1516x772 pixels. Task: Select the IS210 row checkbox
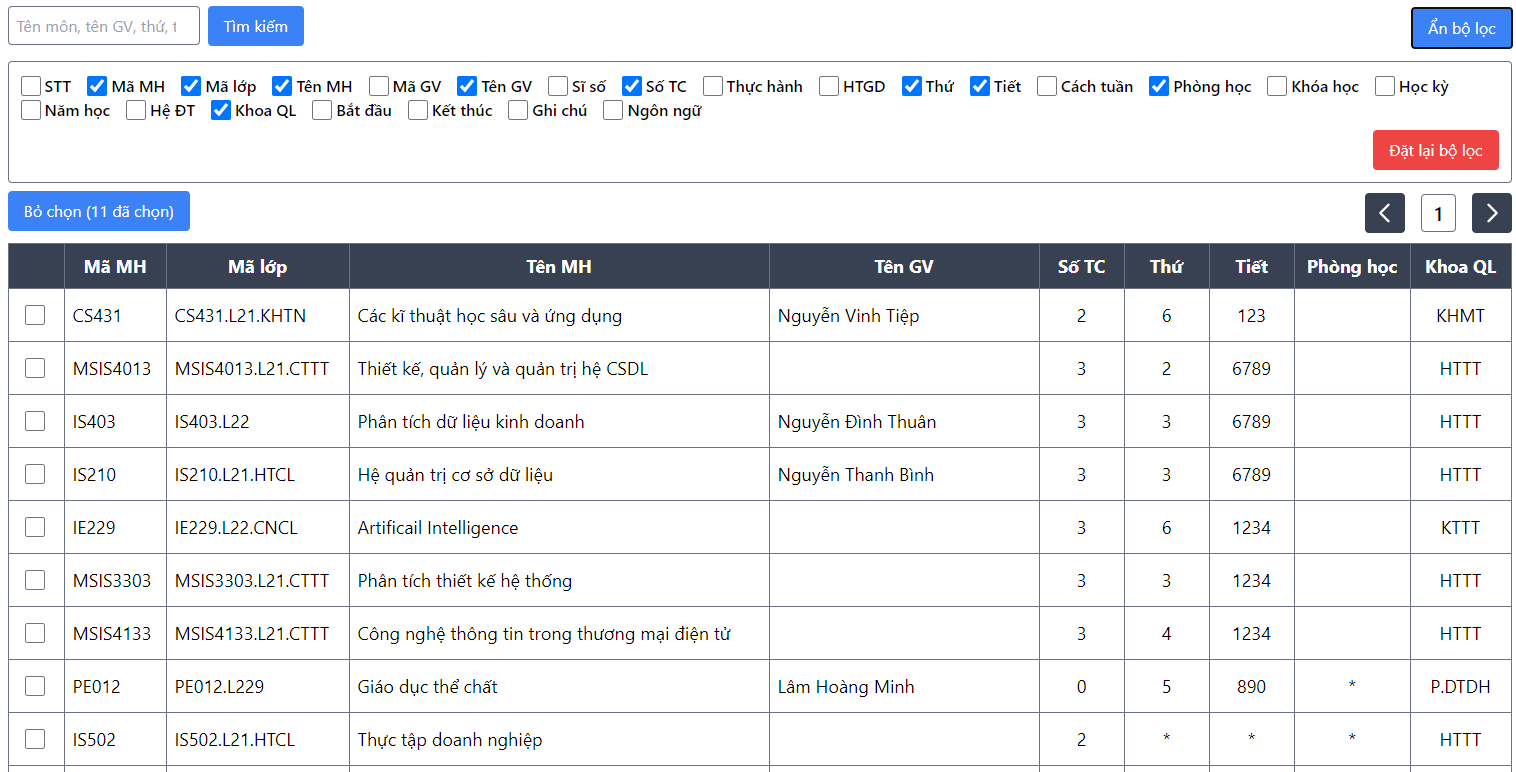[35, 474]
